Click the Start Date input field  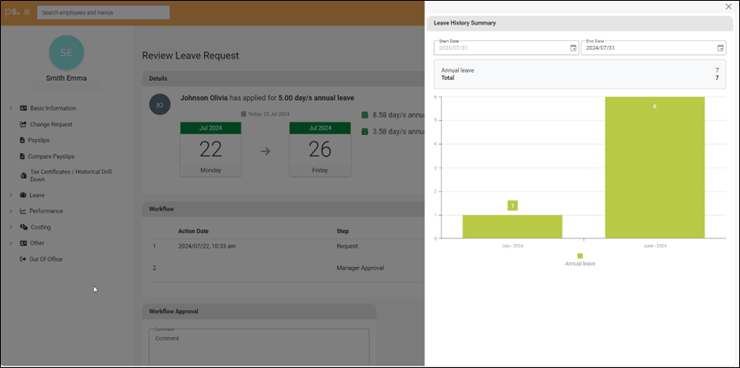pyautogui.click(x=506, y=48)
